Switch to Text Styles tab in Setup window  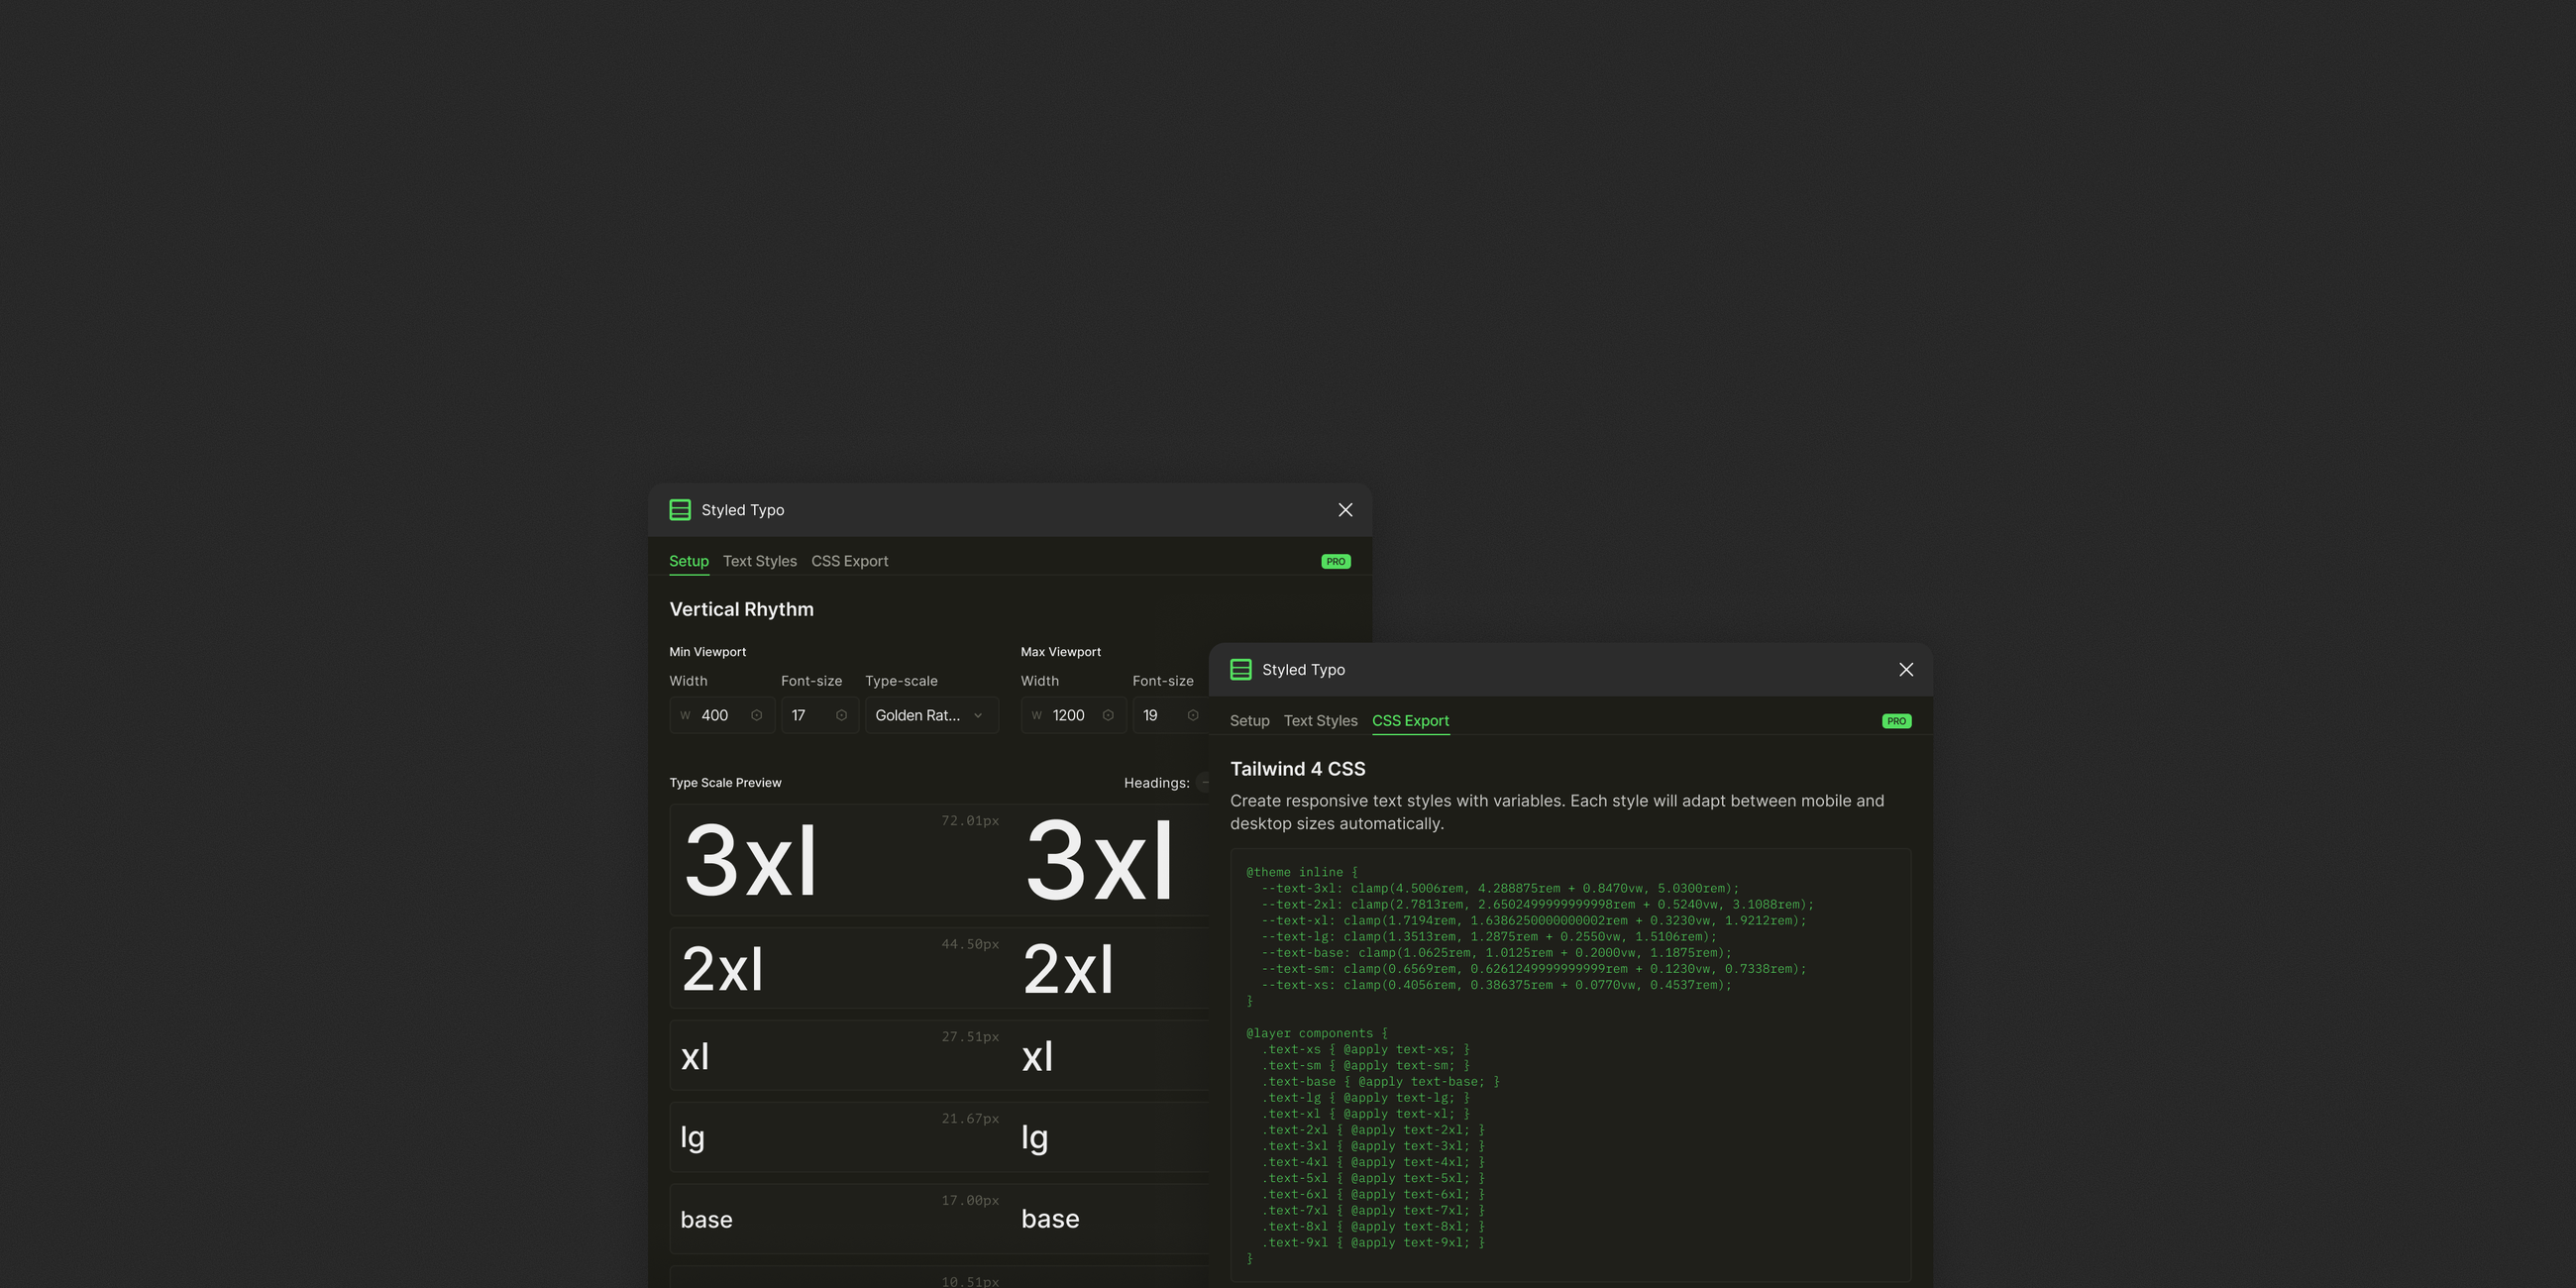759,561
